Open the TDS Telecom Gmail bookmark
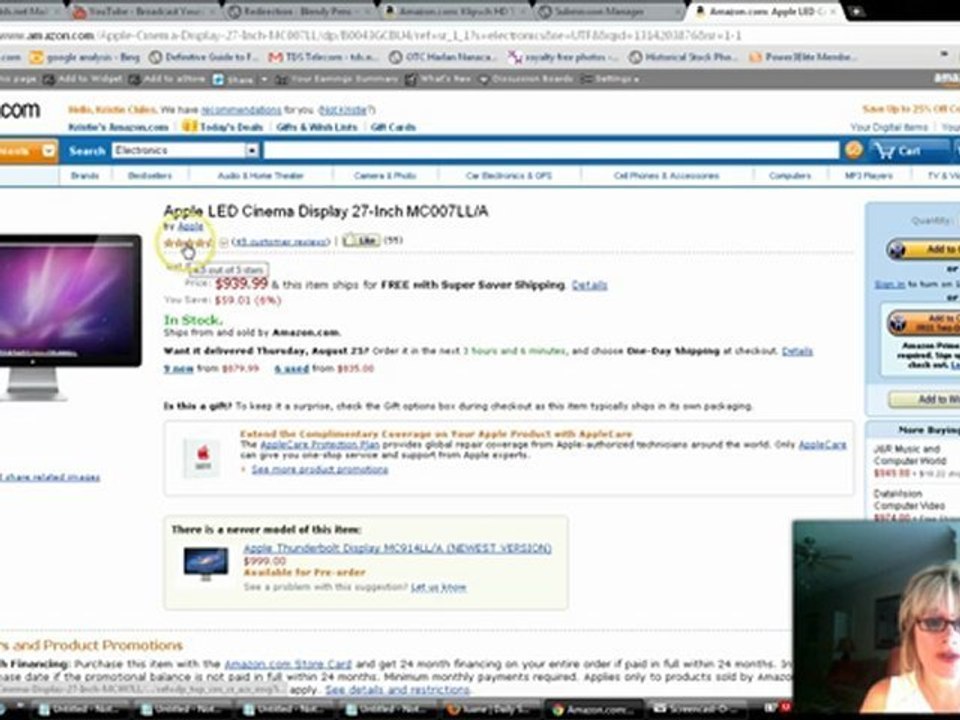The width and height of the screenshot is (960, 720). coord(324,57)
